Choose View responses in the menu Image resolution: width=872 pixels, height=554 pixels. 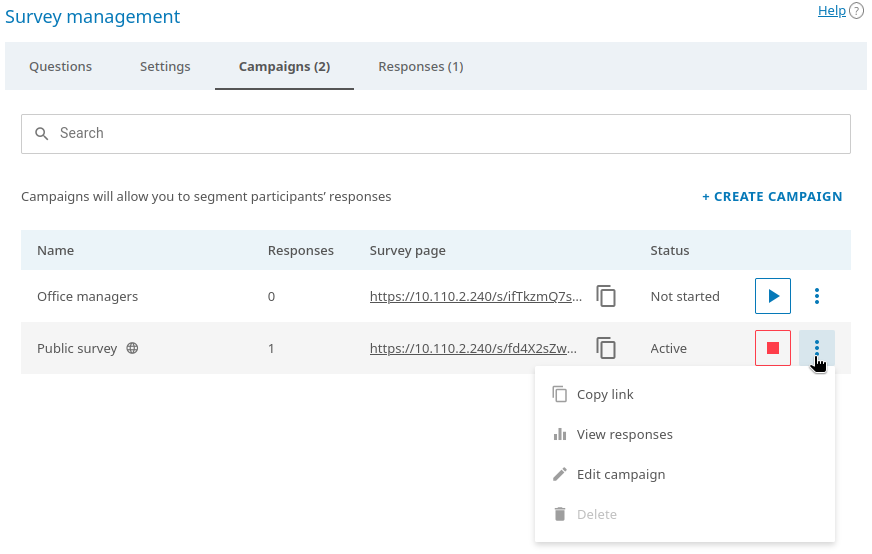(624, 434)
